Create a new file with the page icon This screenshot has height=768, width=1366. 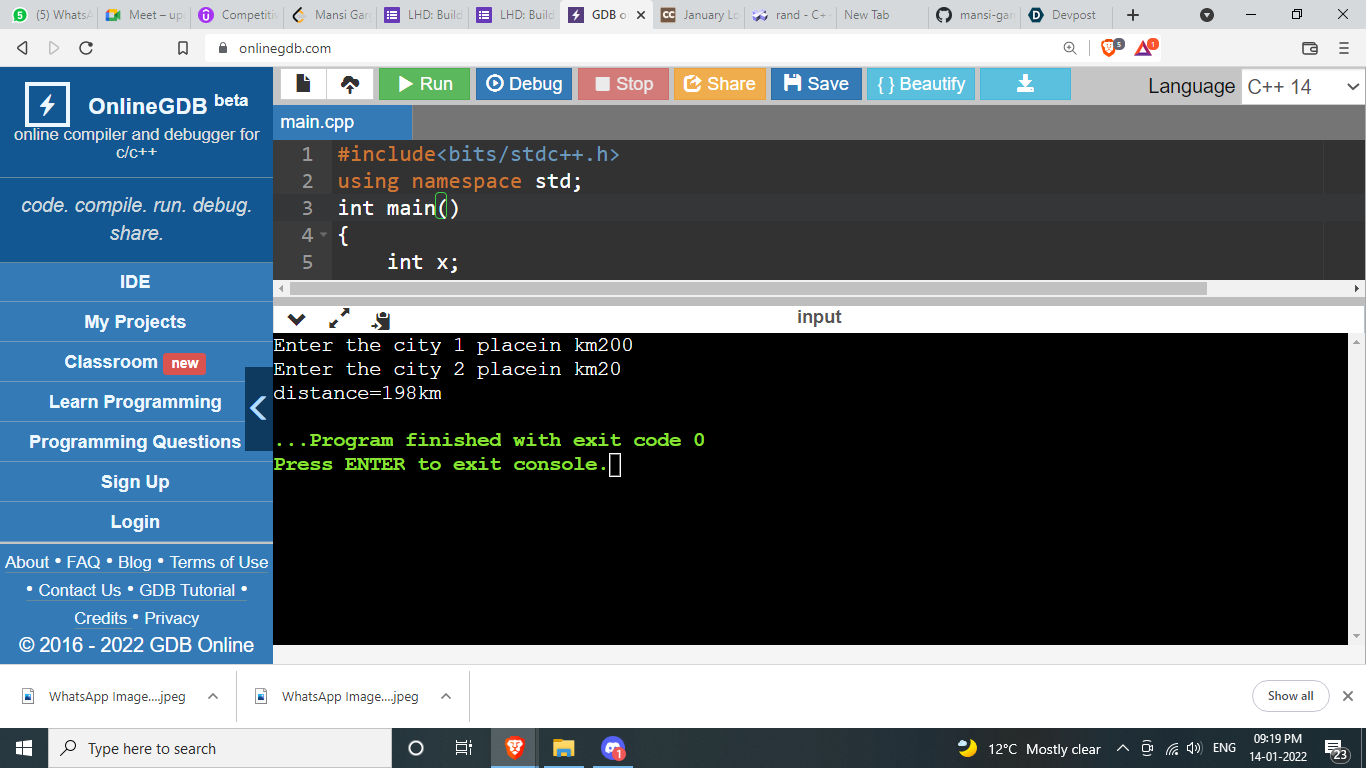pyautogui.click(x=303, y=84)
